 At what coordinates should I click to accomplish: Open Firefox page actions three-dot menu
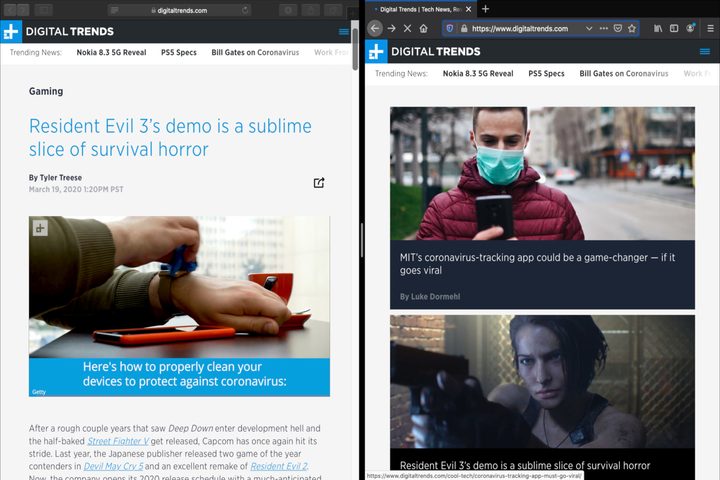pyautogui.click(x=604, y=28)
